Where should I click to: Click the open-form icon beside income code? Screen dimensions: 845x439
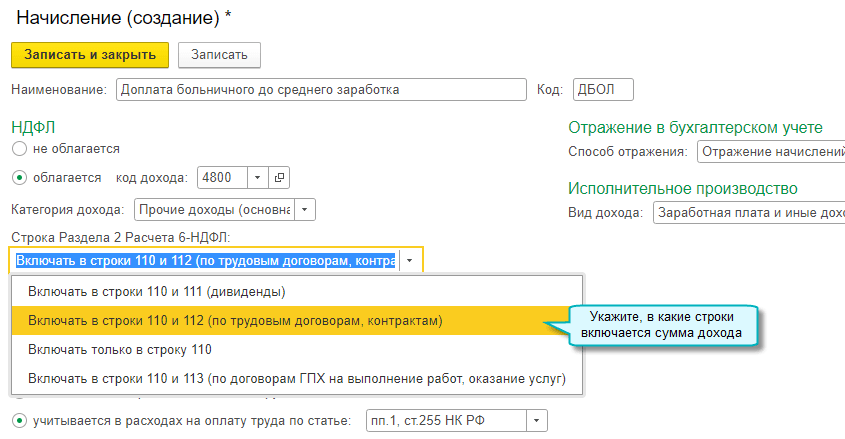279,177
